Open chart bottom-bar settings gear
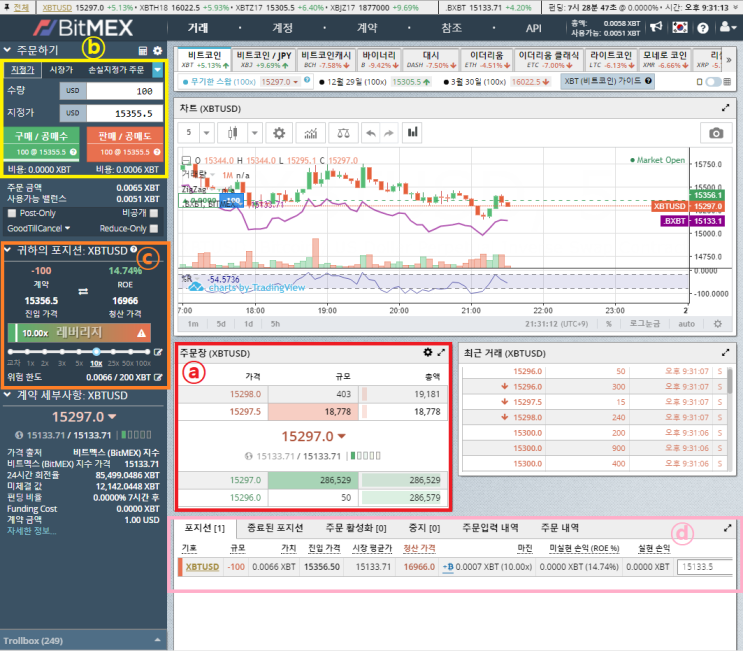Screen dimensions: 743x651 tap(718, 324)
